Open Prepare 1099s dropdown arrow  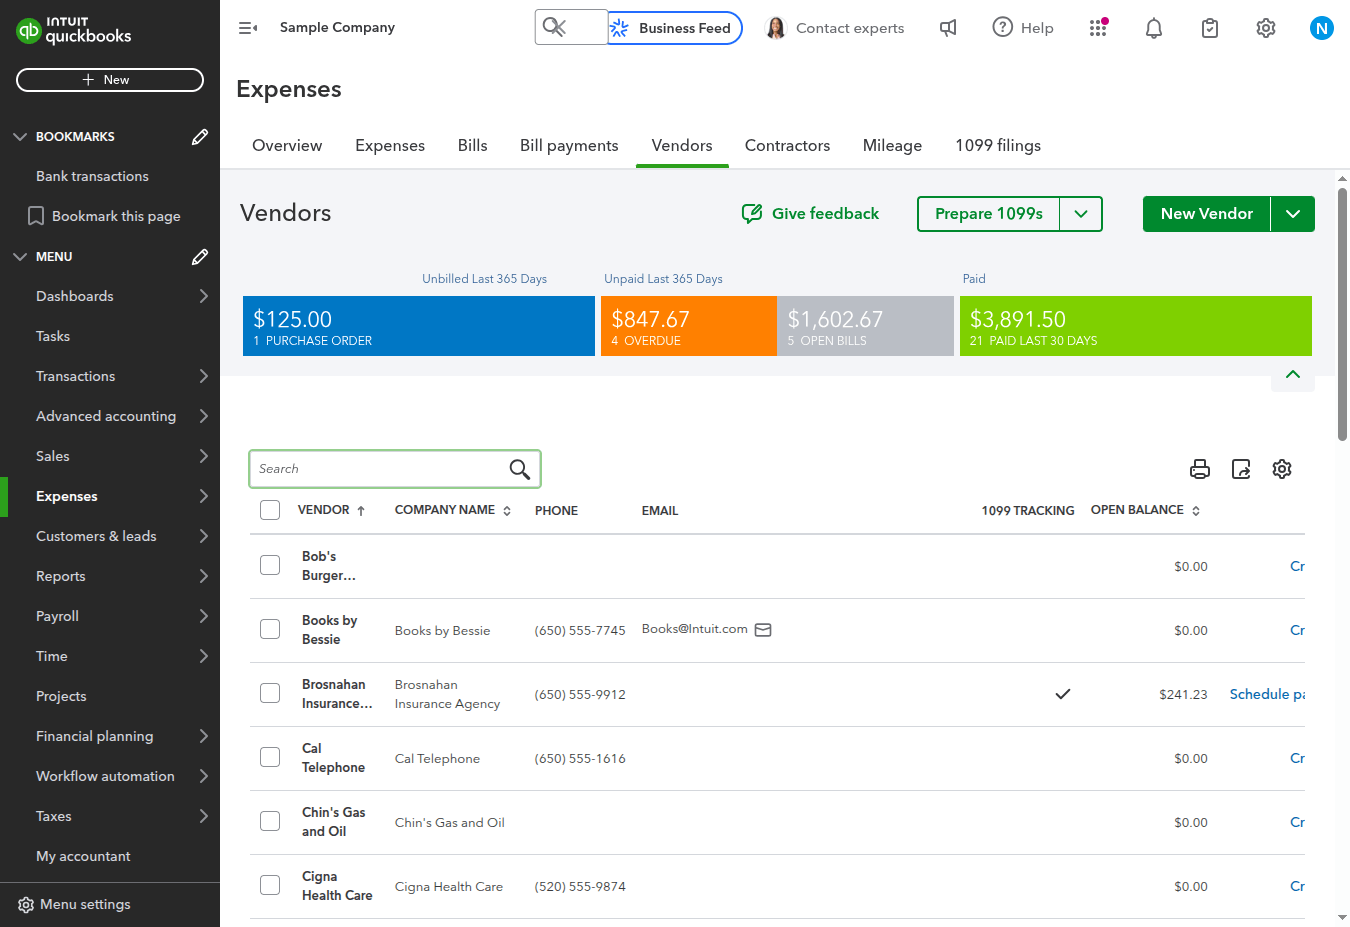click(x=1081, y=214)
